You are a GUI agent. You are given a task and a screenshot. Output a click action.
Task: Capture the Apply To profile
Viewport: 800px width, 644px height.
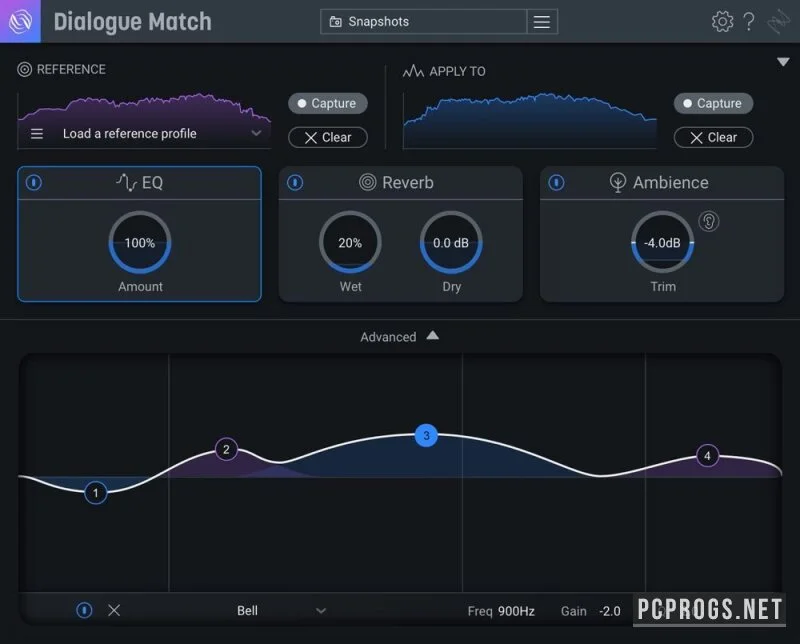point(713,103)
